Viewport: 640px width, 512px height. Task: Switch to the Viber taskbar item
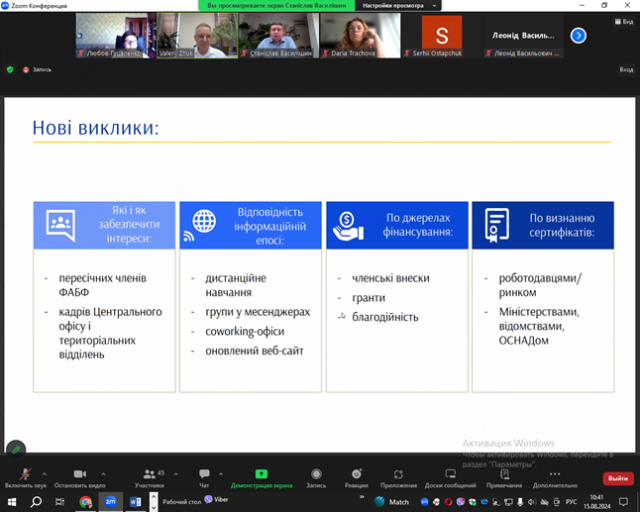tap(217, 499)
